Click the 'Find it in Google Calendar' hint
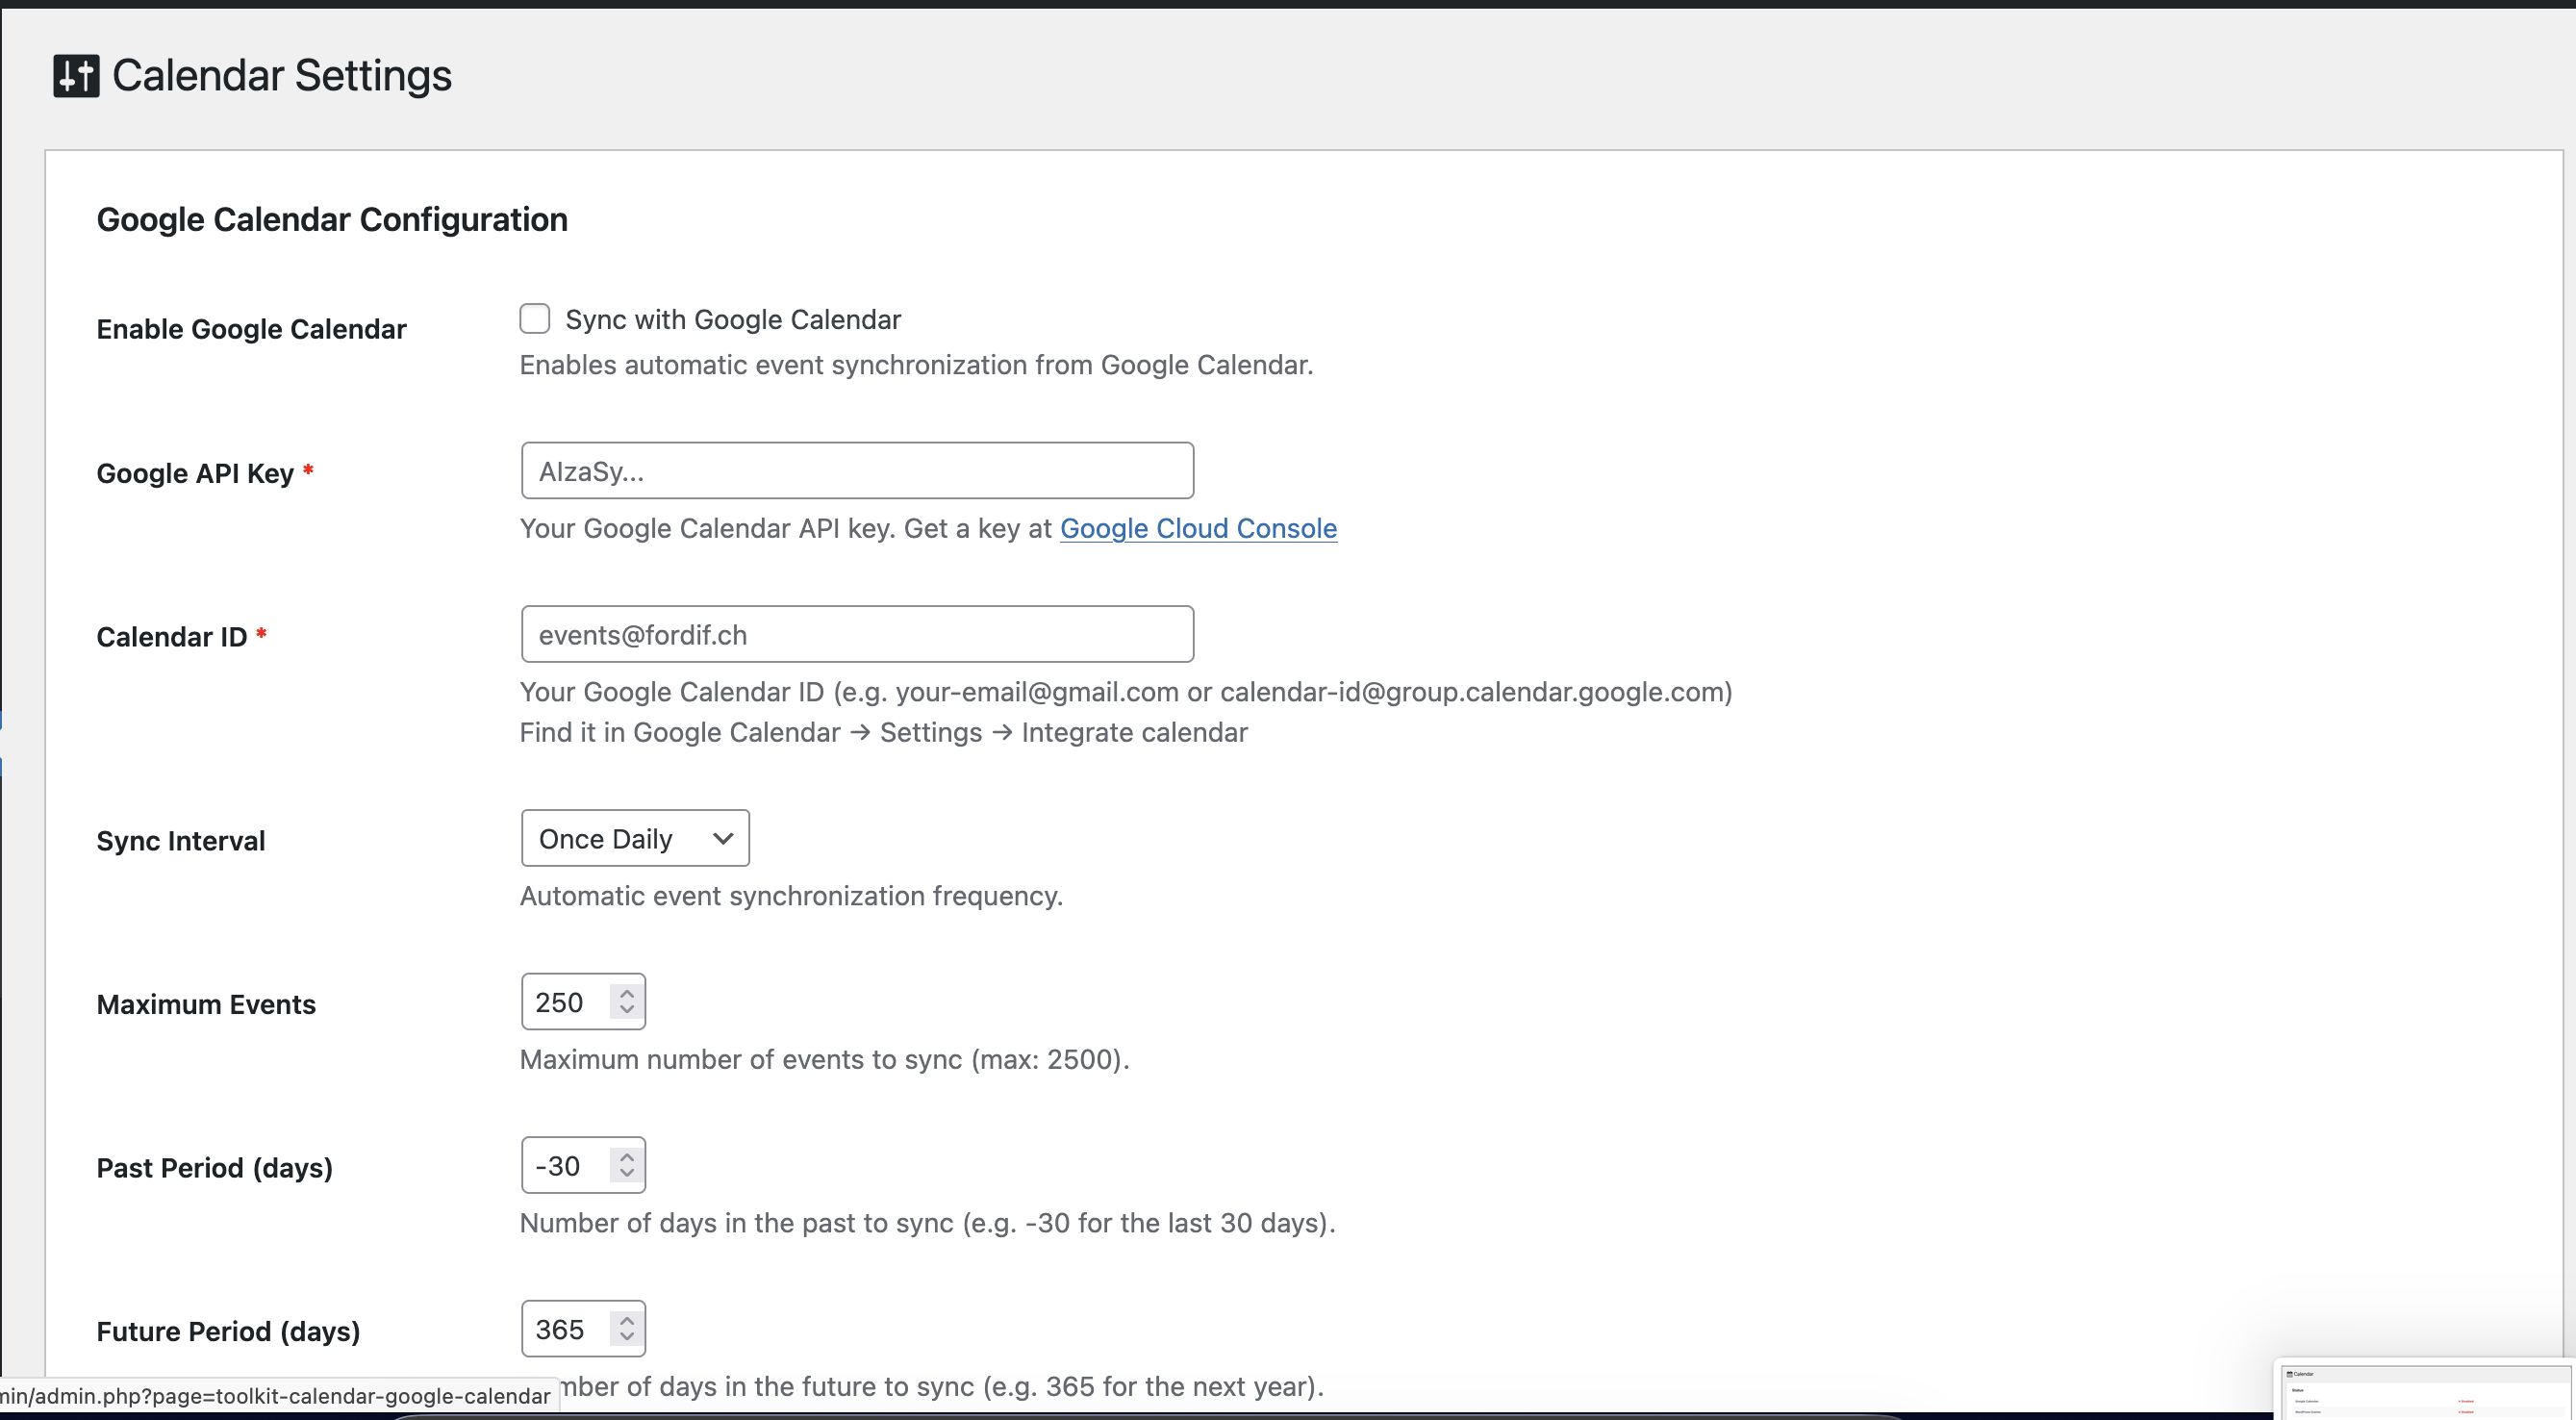 (884, 733)
